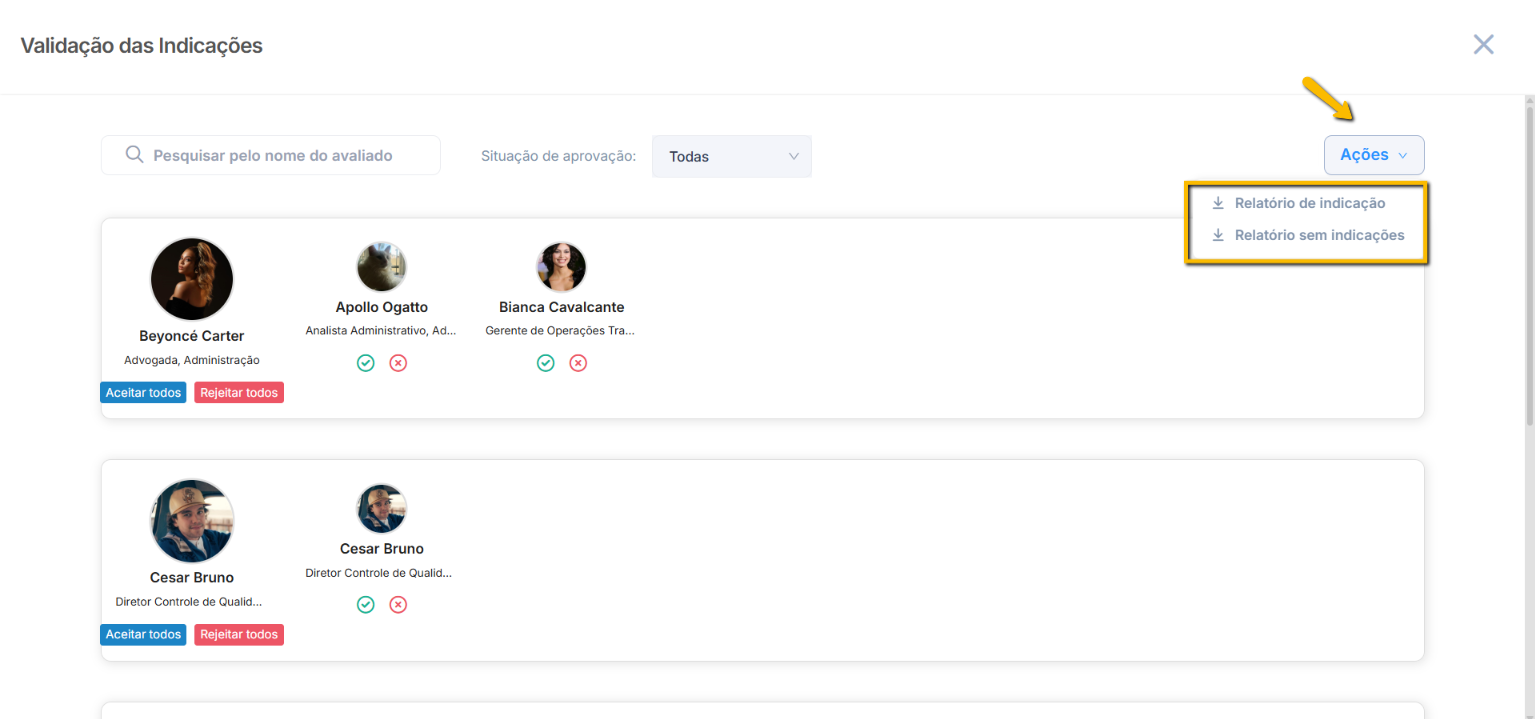Click the green accept icon under Apollo Ogatto

(366, 363)
